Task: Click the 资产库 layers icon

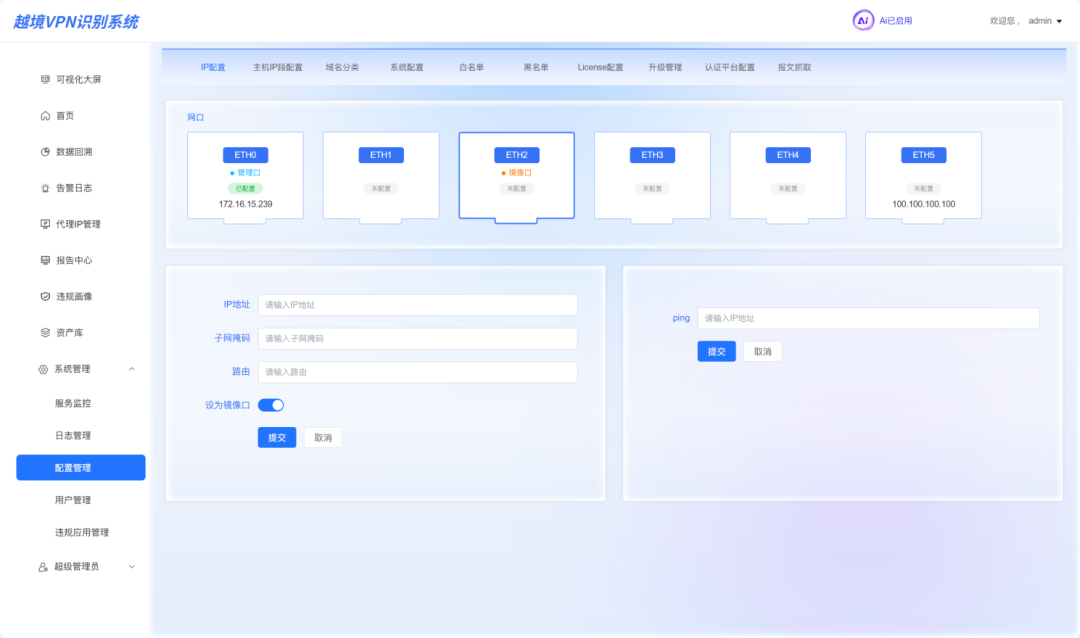Action: (x=45, y=333)
